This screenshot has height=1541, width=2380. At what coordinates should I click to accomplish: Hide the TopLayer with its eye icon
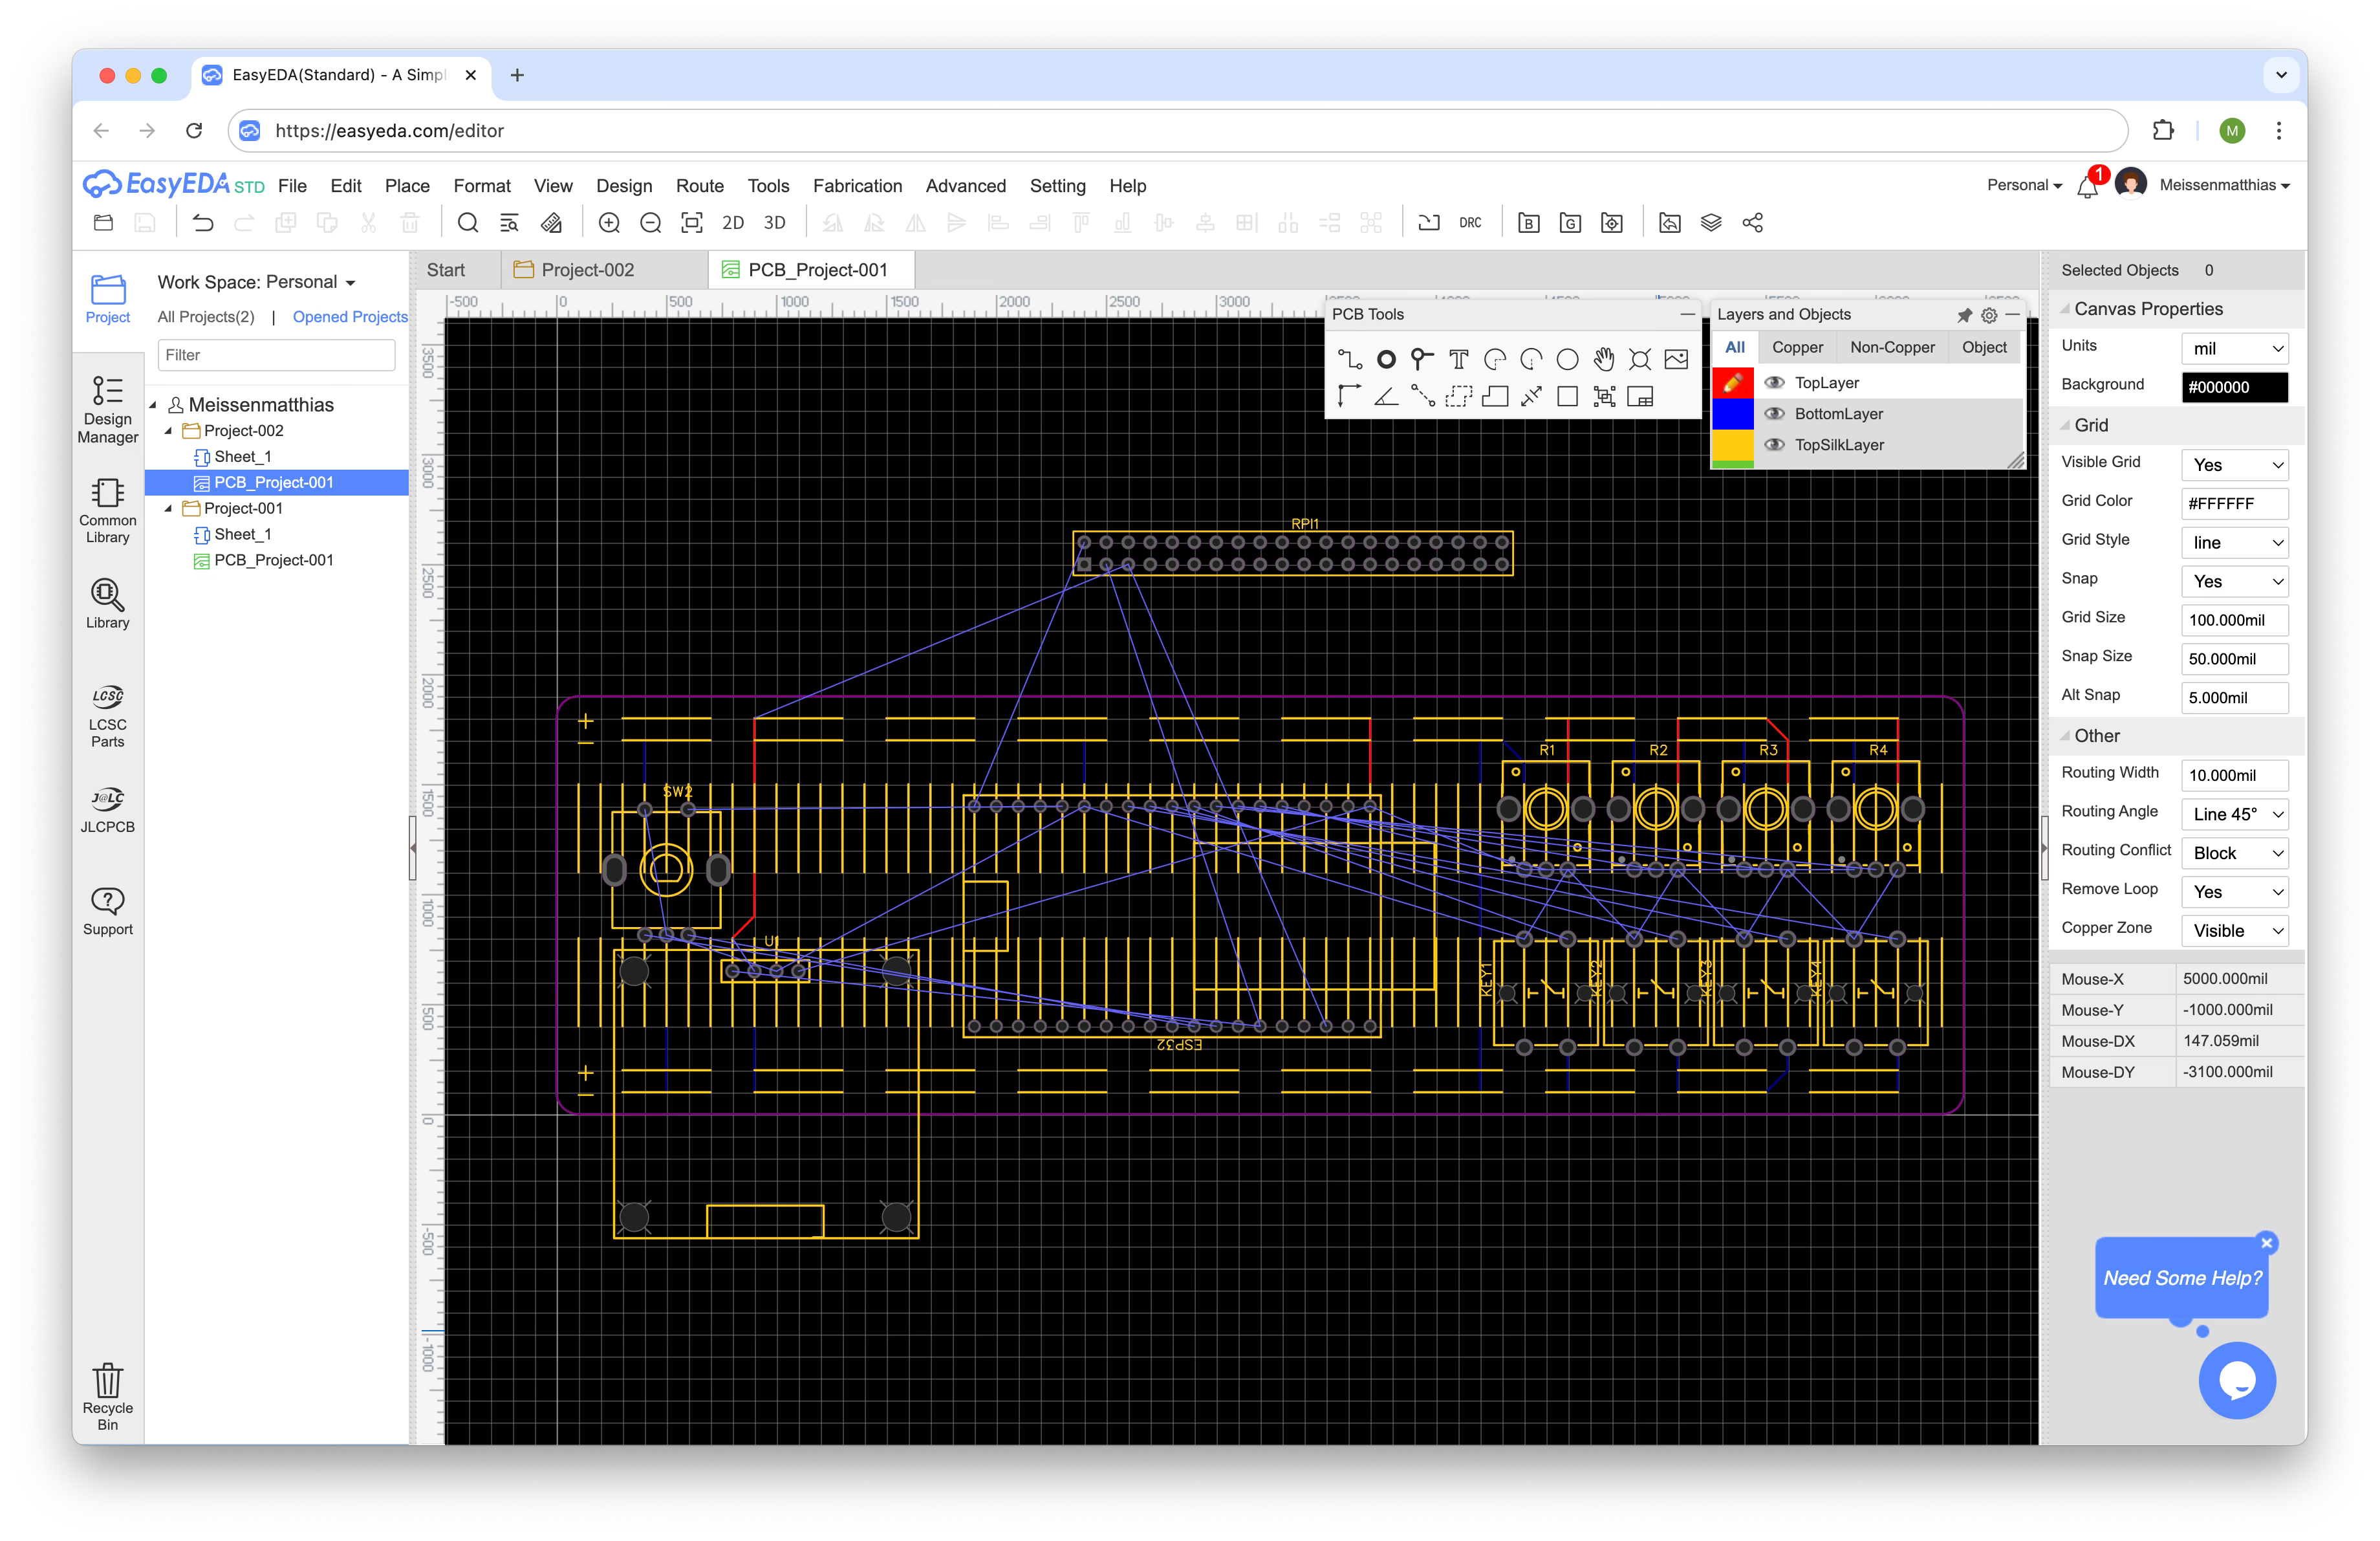1774,383
